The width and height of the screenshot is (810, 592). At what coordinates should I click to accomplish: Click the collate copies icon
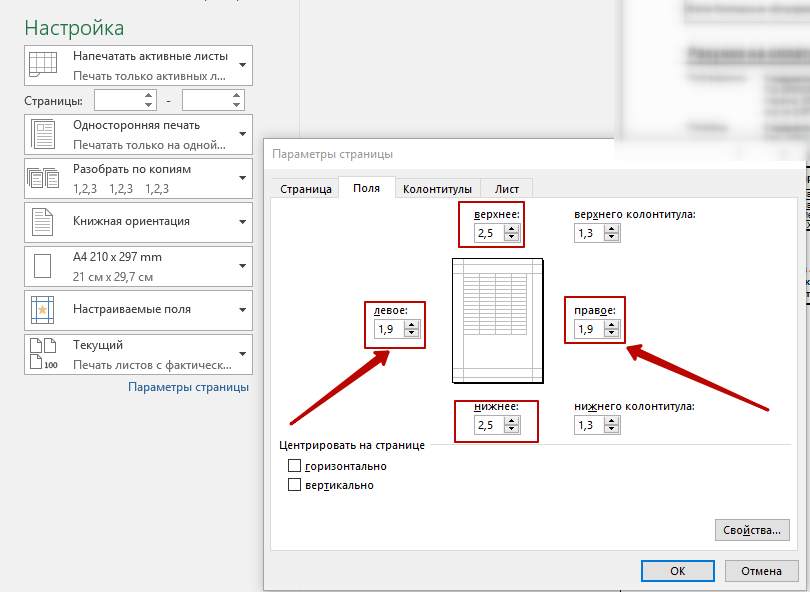pos(43,178)
